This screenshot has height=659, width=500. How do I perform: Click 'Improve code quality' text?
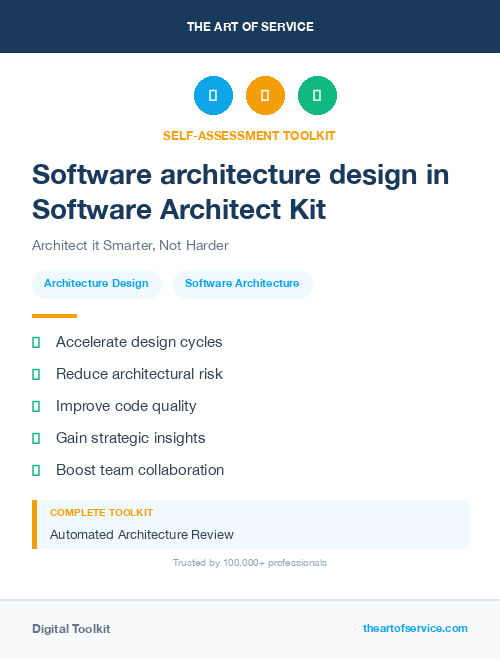tap(126, 406)
